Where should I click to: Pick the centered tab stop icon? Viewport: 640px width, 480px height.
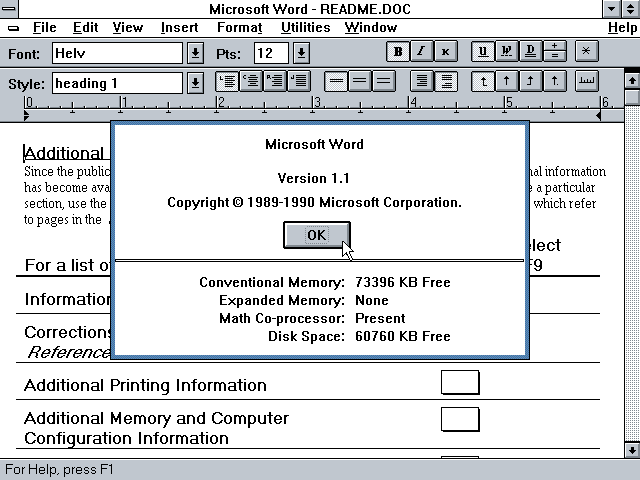coord(507,81)
